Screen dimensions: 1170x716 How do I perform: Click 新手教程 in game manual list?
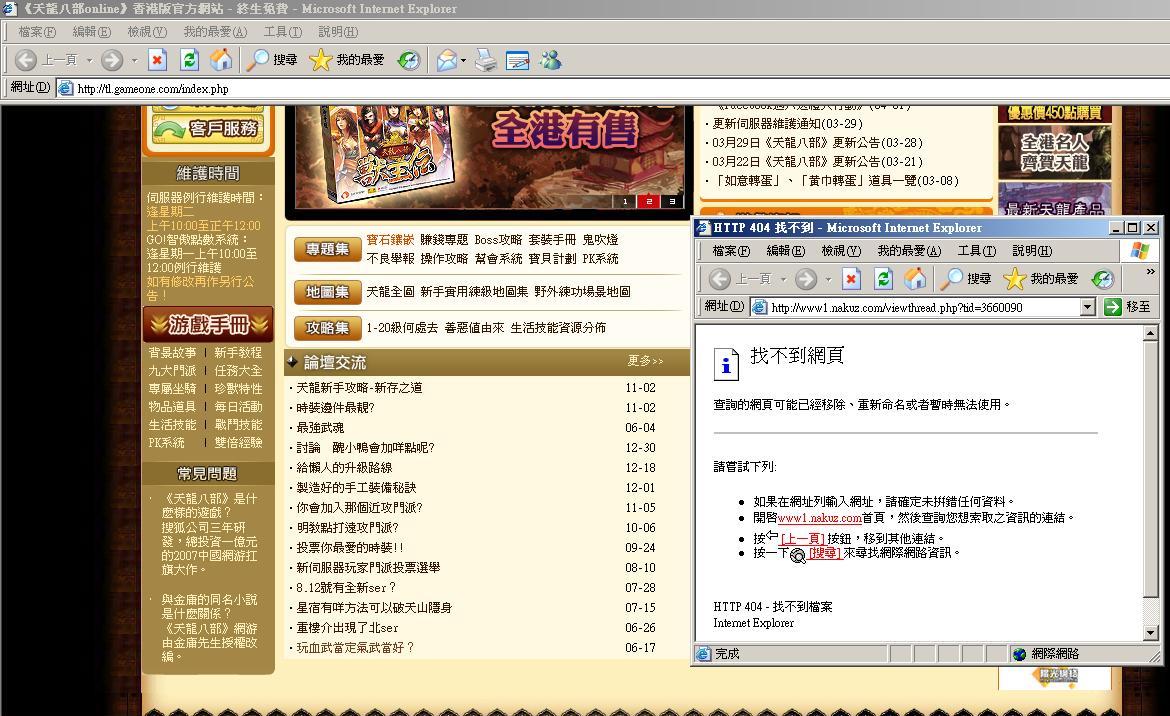click(238, 353)
